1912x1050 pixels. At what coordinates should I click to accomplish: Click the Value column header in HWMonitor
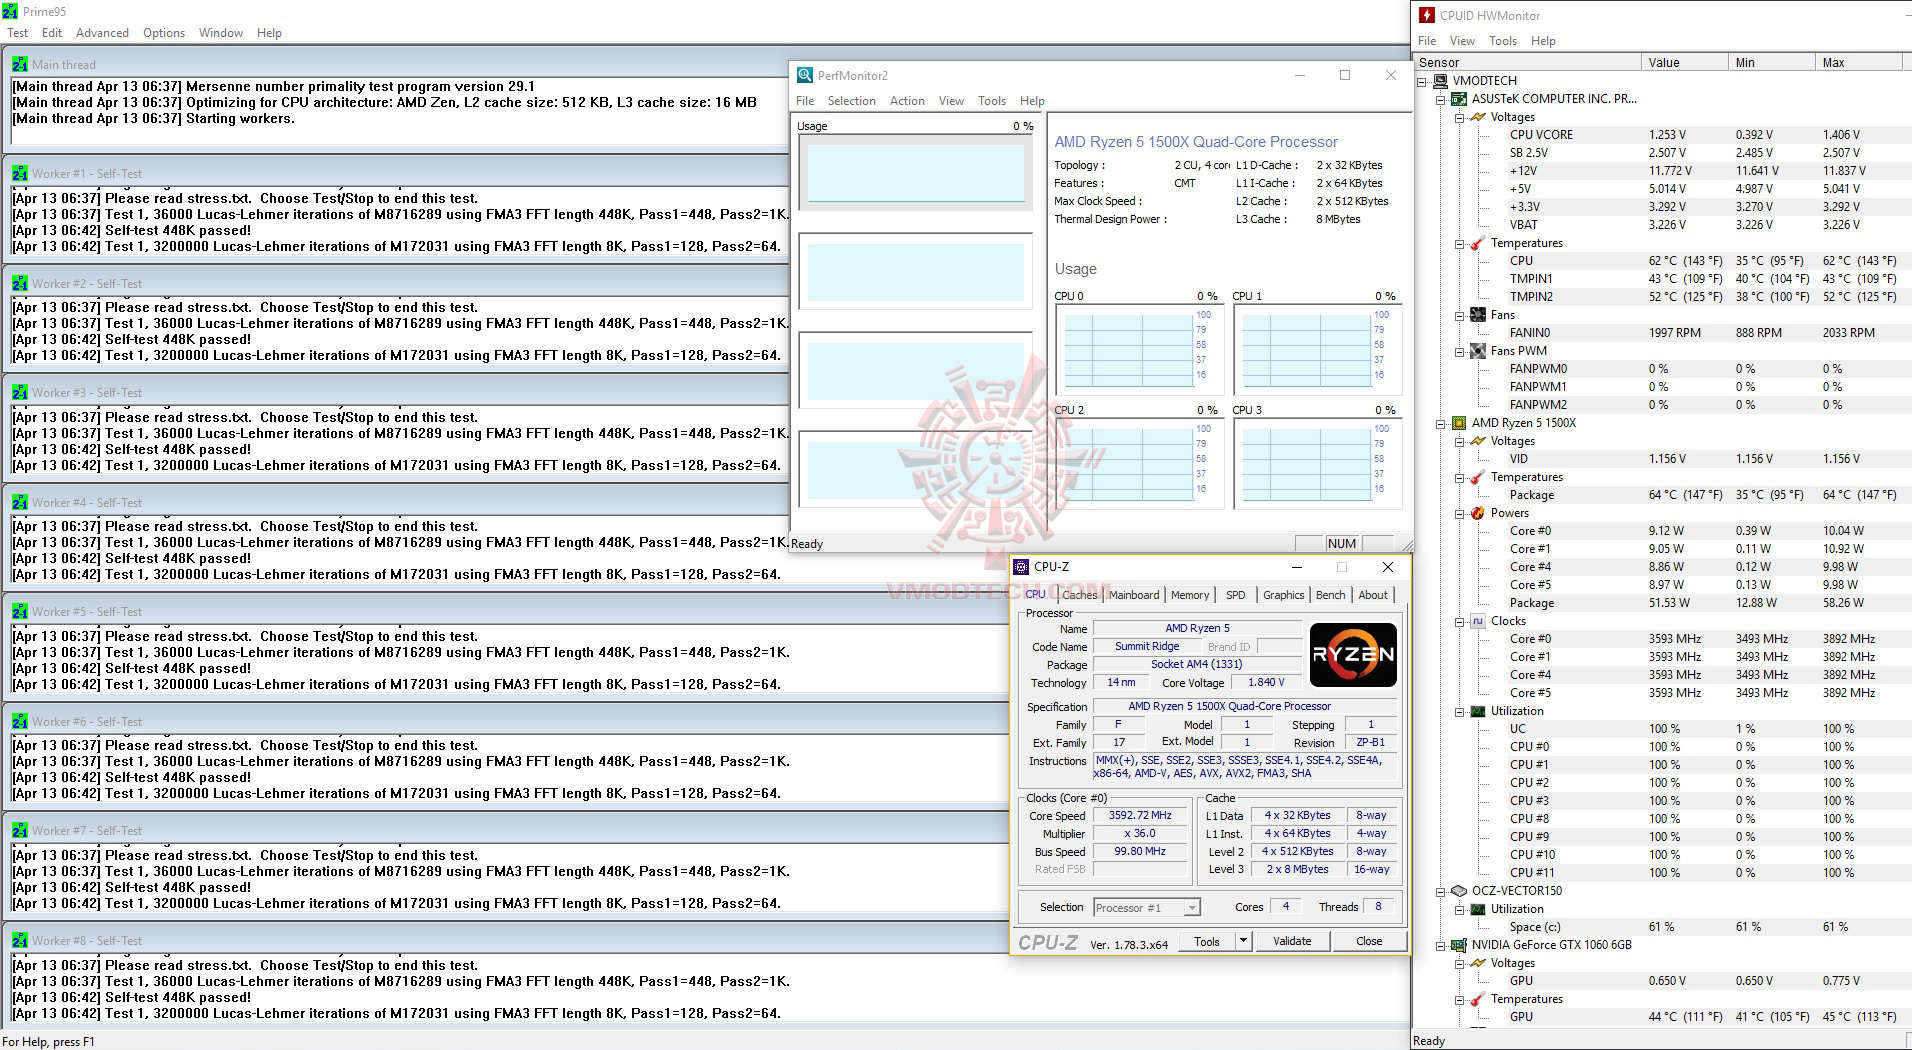1685,62
